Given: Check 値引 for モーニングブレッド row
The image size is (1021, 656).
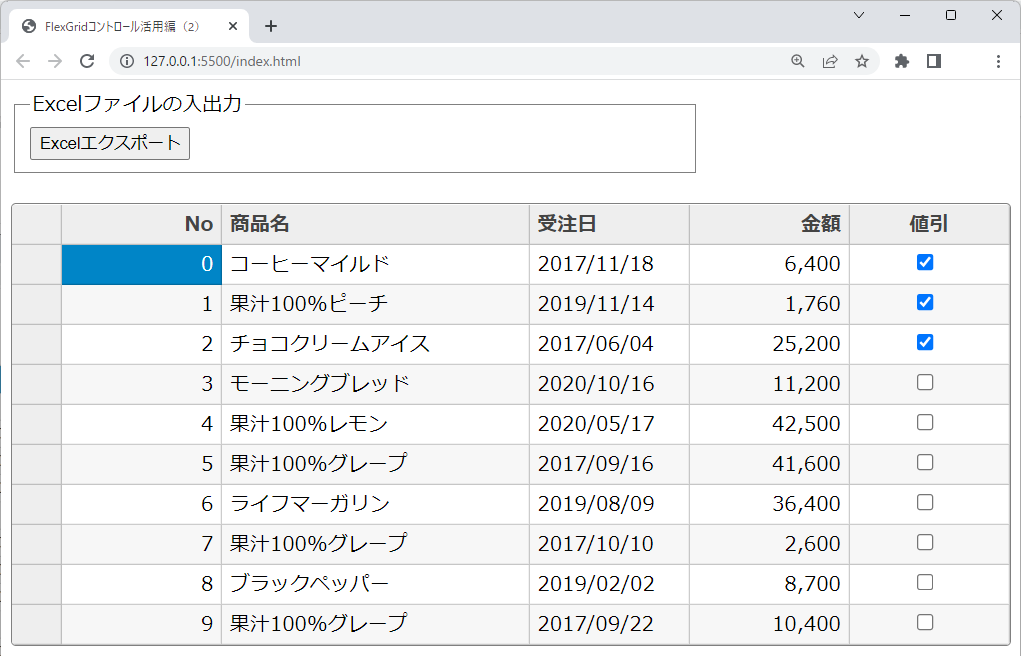Looking at the screenshot, I should pyautogui.click(x=925, y=382).
